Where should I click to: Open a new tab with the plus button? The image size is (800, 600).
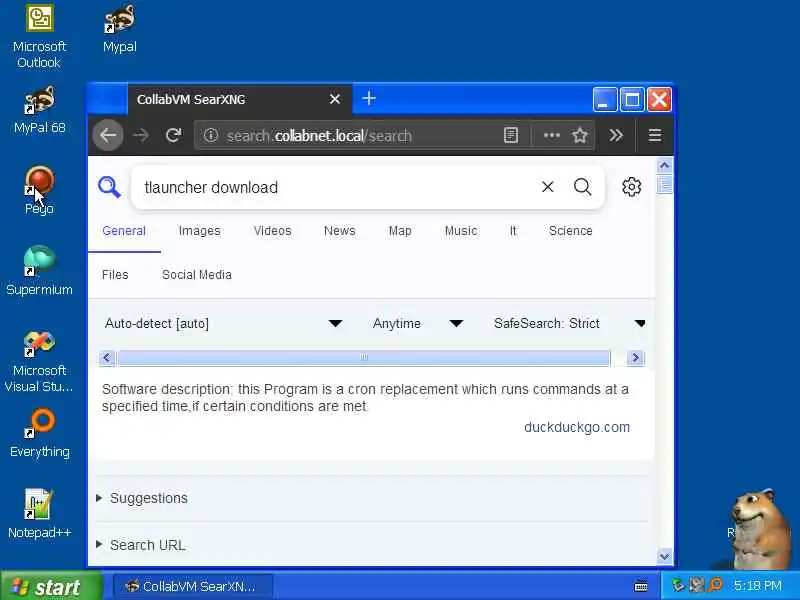pos(369,98)
